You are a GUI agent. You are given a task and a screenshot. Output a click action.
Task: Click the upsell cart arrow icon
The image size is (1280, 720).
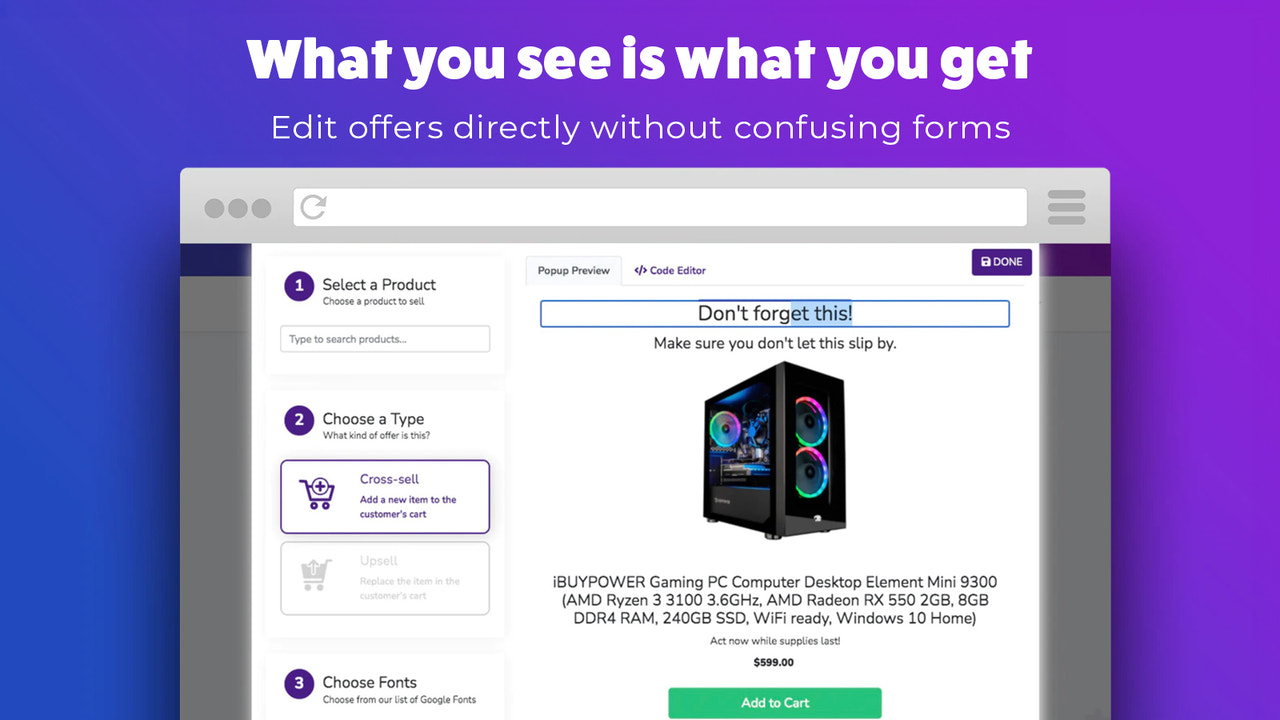[x=316, y=575]
